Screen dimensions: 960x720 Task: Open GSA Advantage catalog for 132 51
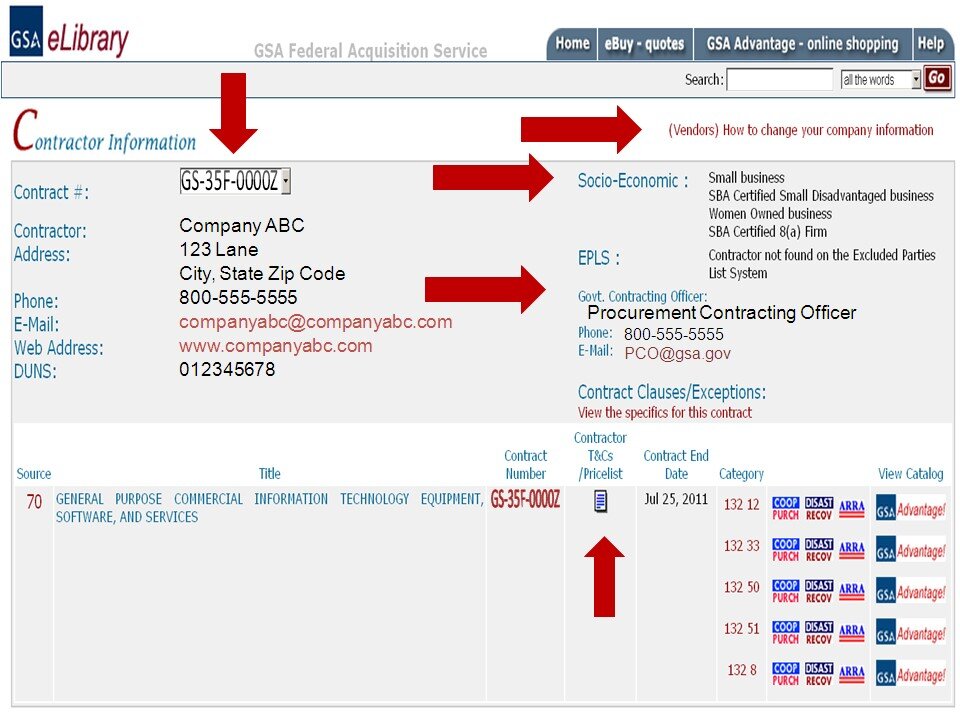tap(910, 634)
